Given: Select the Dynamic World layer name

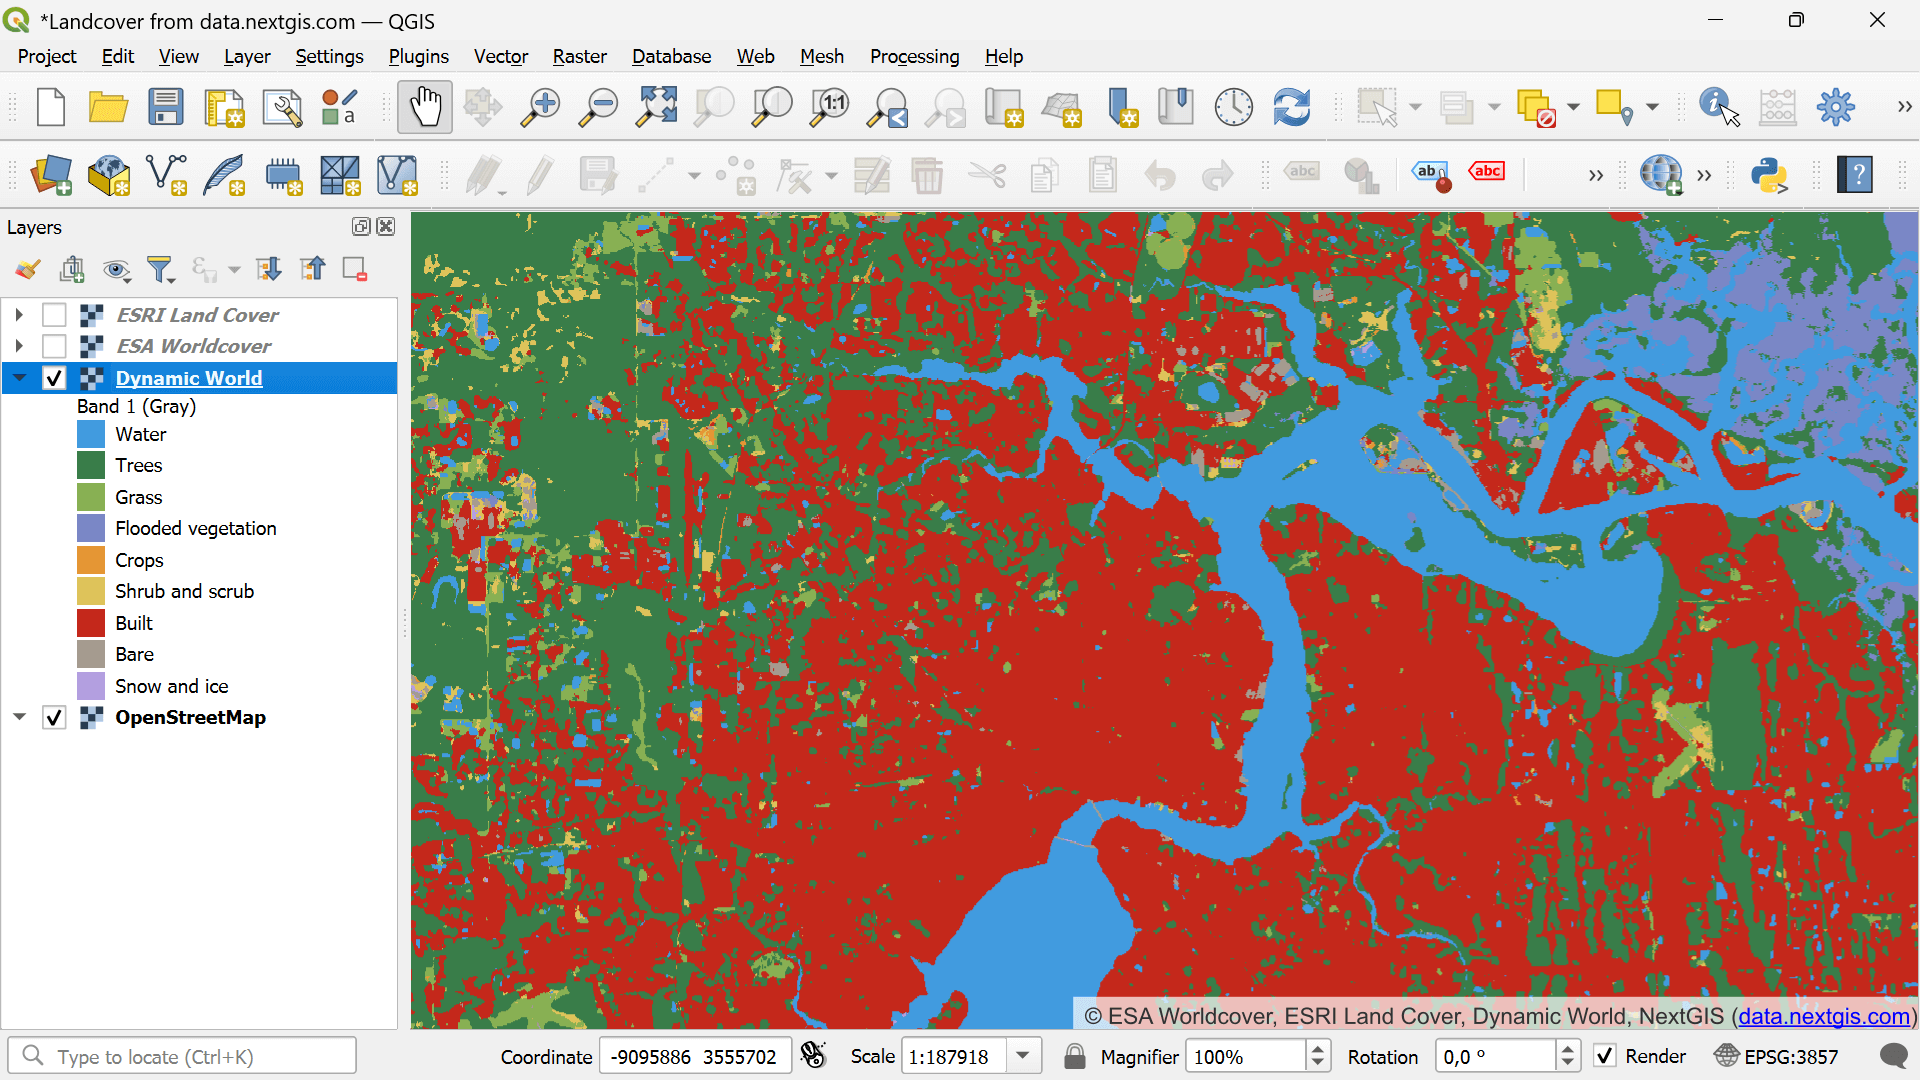Looking at the screenshot, I should [x=189, y=378].
